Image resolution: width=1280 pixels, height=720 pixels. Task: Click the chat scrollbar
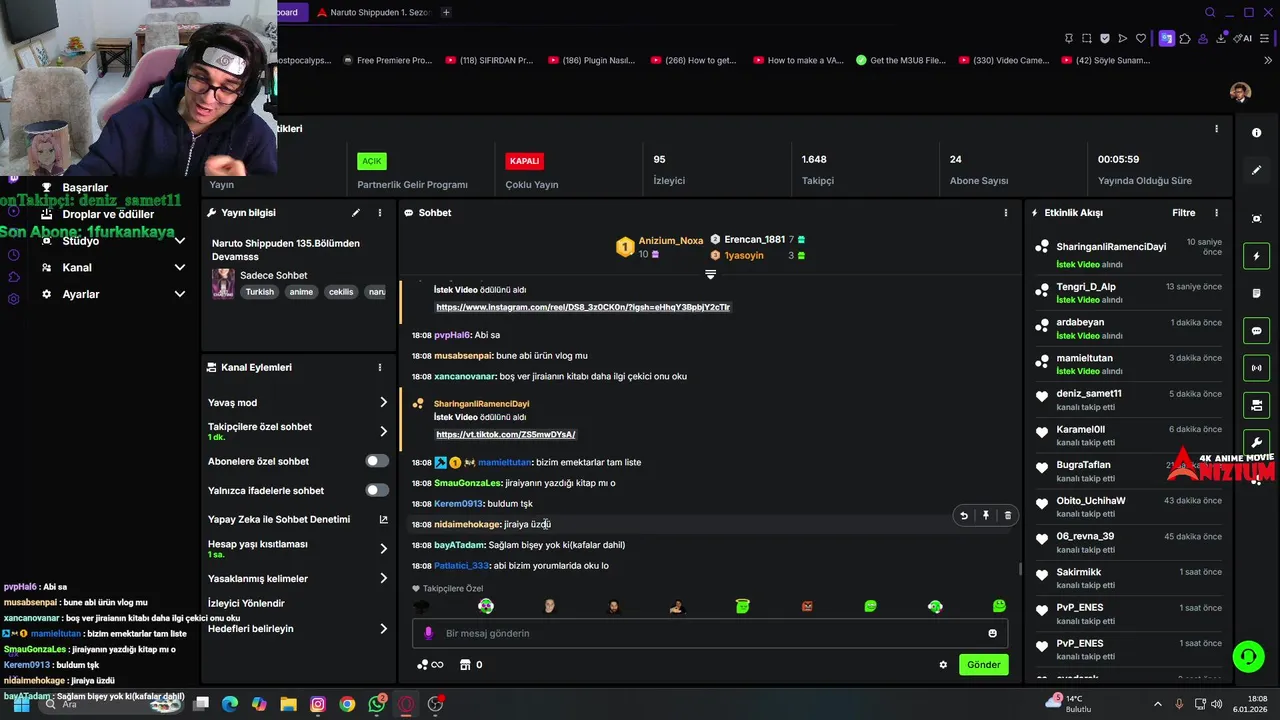(x=1020, y=569)
